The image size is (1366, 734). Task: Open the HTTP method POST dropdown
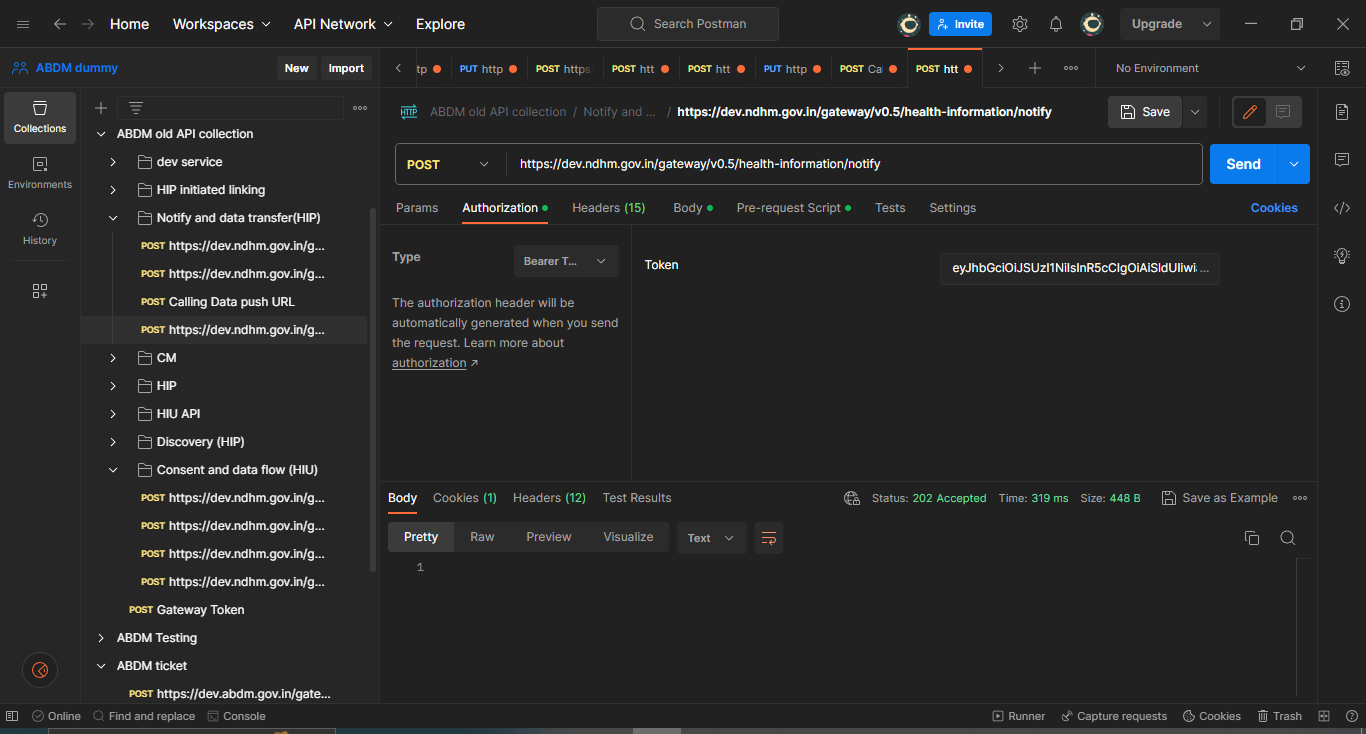450,164
